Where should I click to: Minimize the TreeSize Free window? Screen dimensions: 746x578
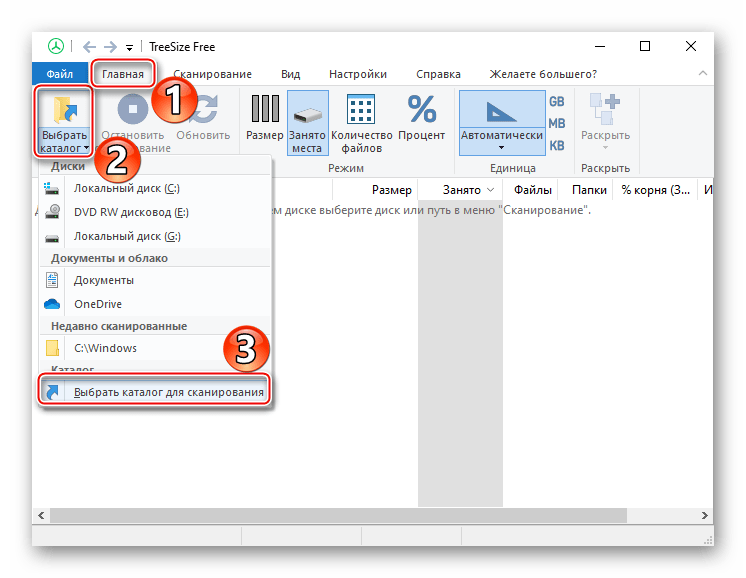[600, 46]
